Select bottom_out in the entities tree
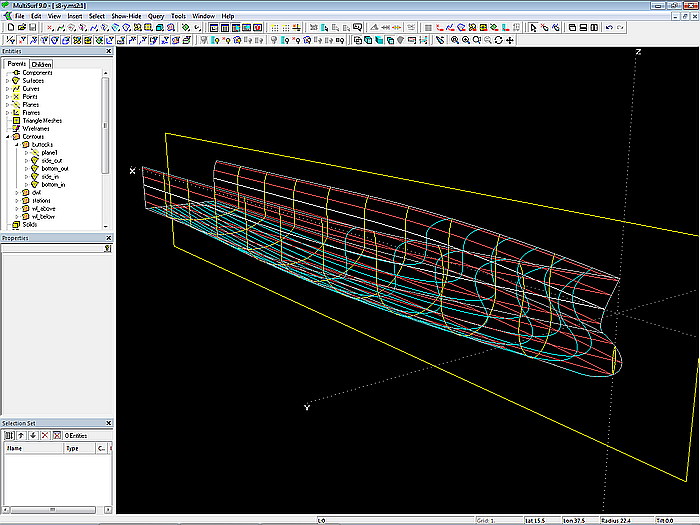The width and height of the screenshot is (700, 525). pos(55,169)
